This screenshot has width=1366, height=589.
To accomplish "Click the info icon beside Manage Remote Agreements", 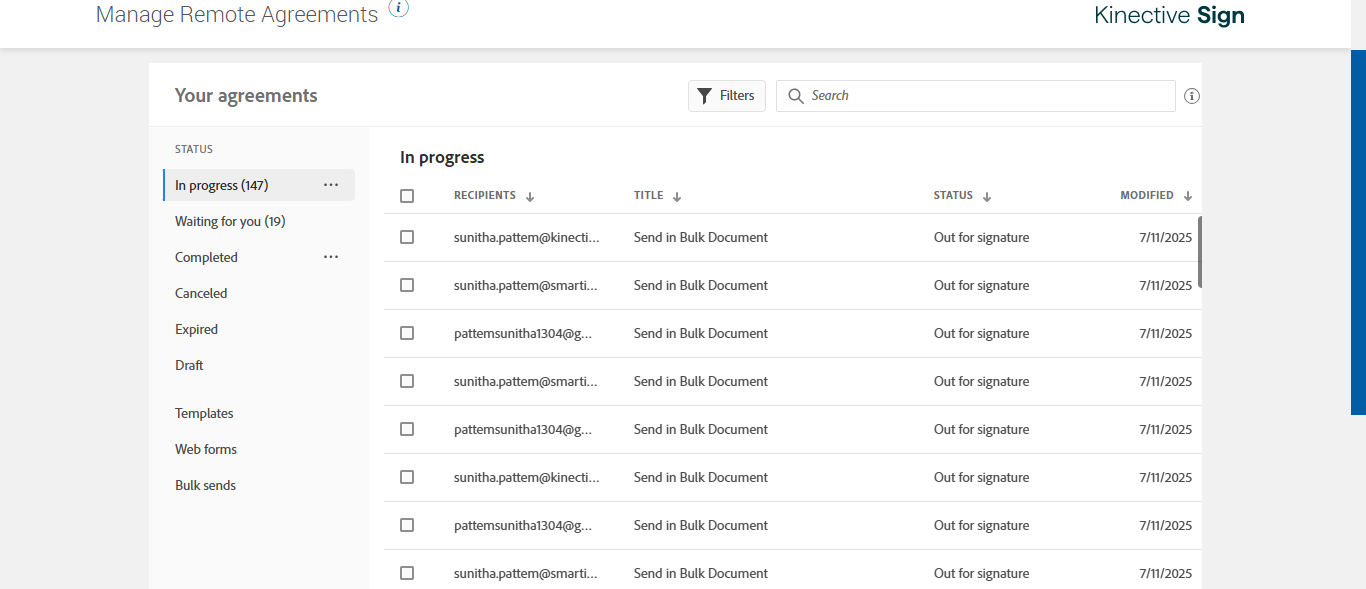I will click(x=399, y=9).
